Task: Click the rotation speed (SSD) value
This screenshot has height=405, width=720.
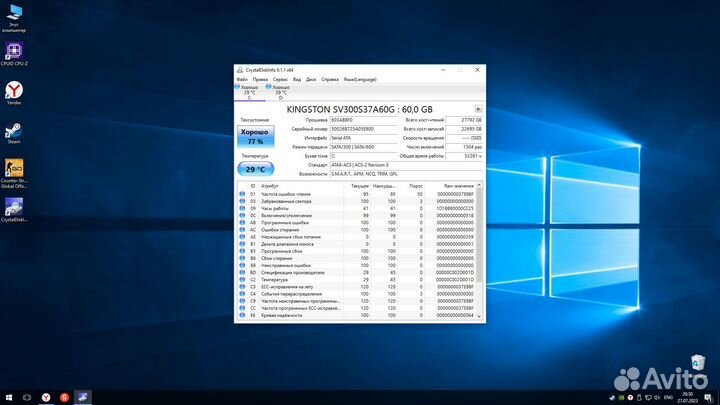Action: 464,138
